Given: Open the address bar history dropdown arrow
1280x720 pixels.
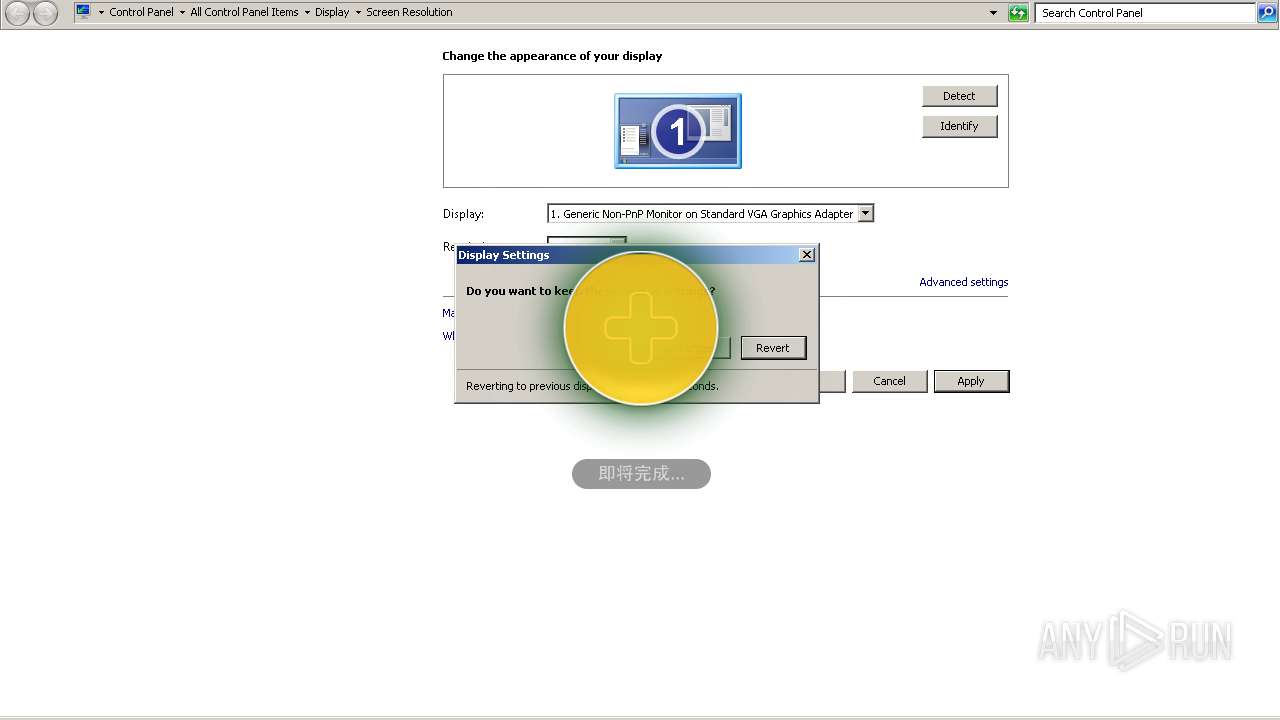Looking at the screenshot, I should pyautogui.click(x=993, y=13).
